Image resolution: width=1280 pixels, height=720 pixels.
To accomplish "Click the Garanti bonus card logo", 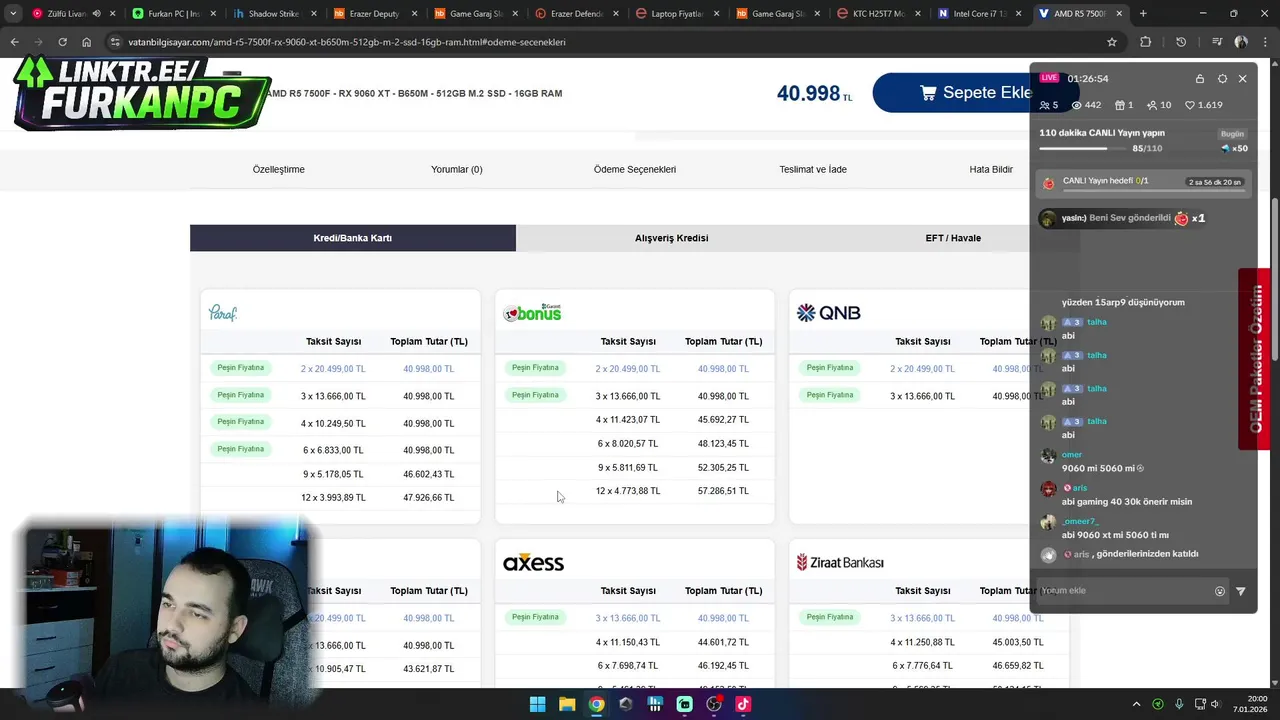I will [x=532, y=313].
